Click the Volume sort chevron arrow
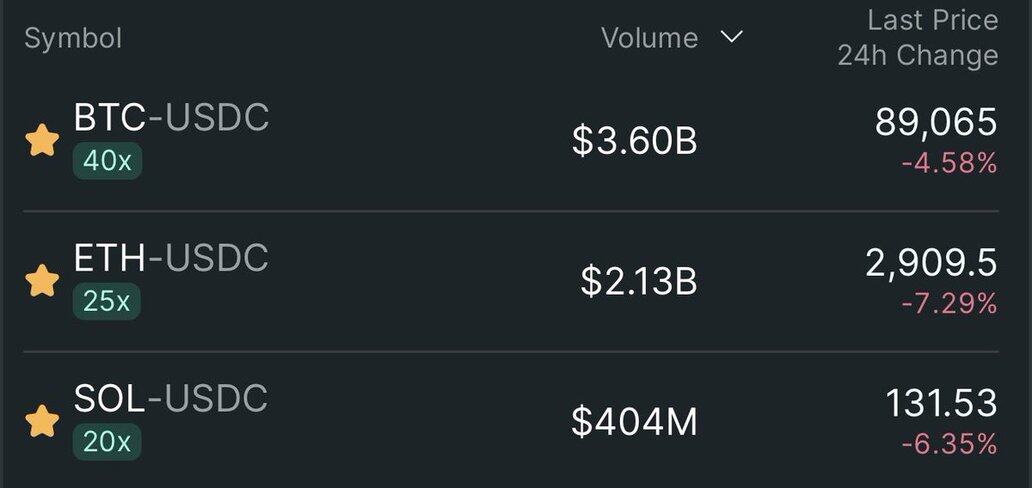This screenshot has height=488, width=1032. point(732,38)
